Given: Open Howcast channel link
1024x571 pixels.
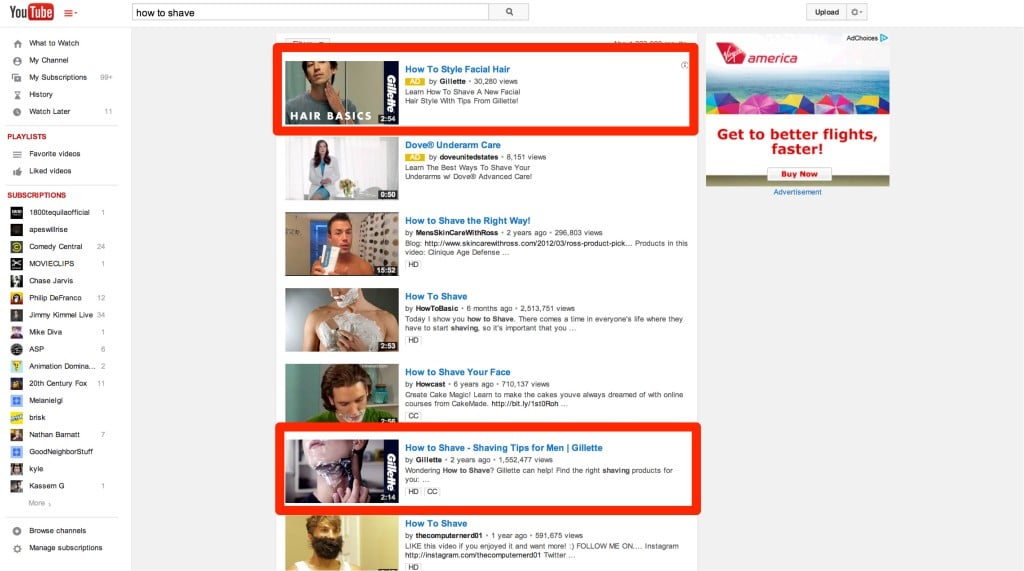Looking at the screenshot, I should tap(430, 384).
